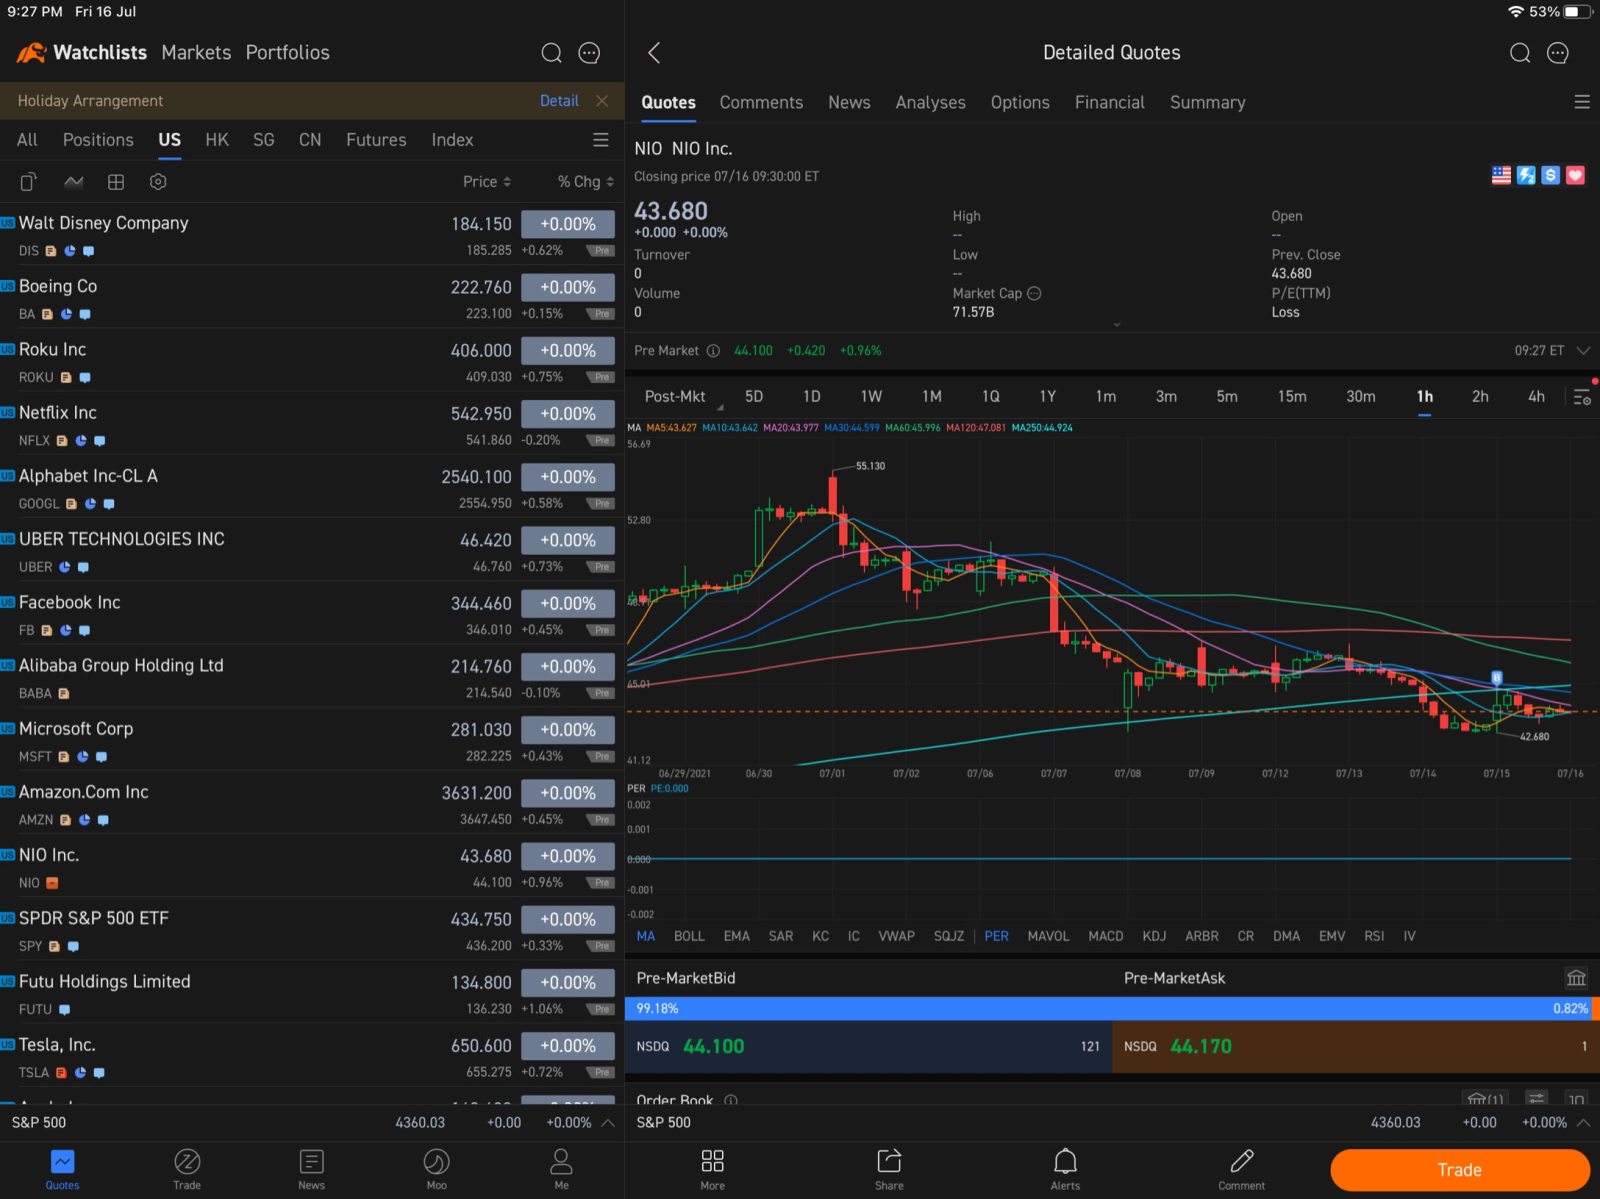Write a Comment on NIO
This screenshot has height=1199, width=1600.
[x=1241, y=1169]
